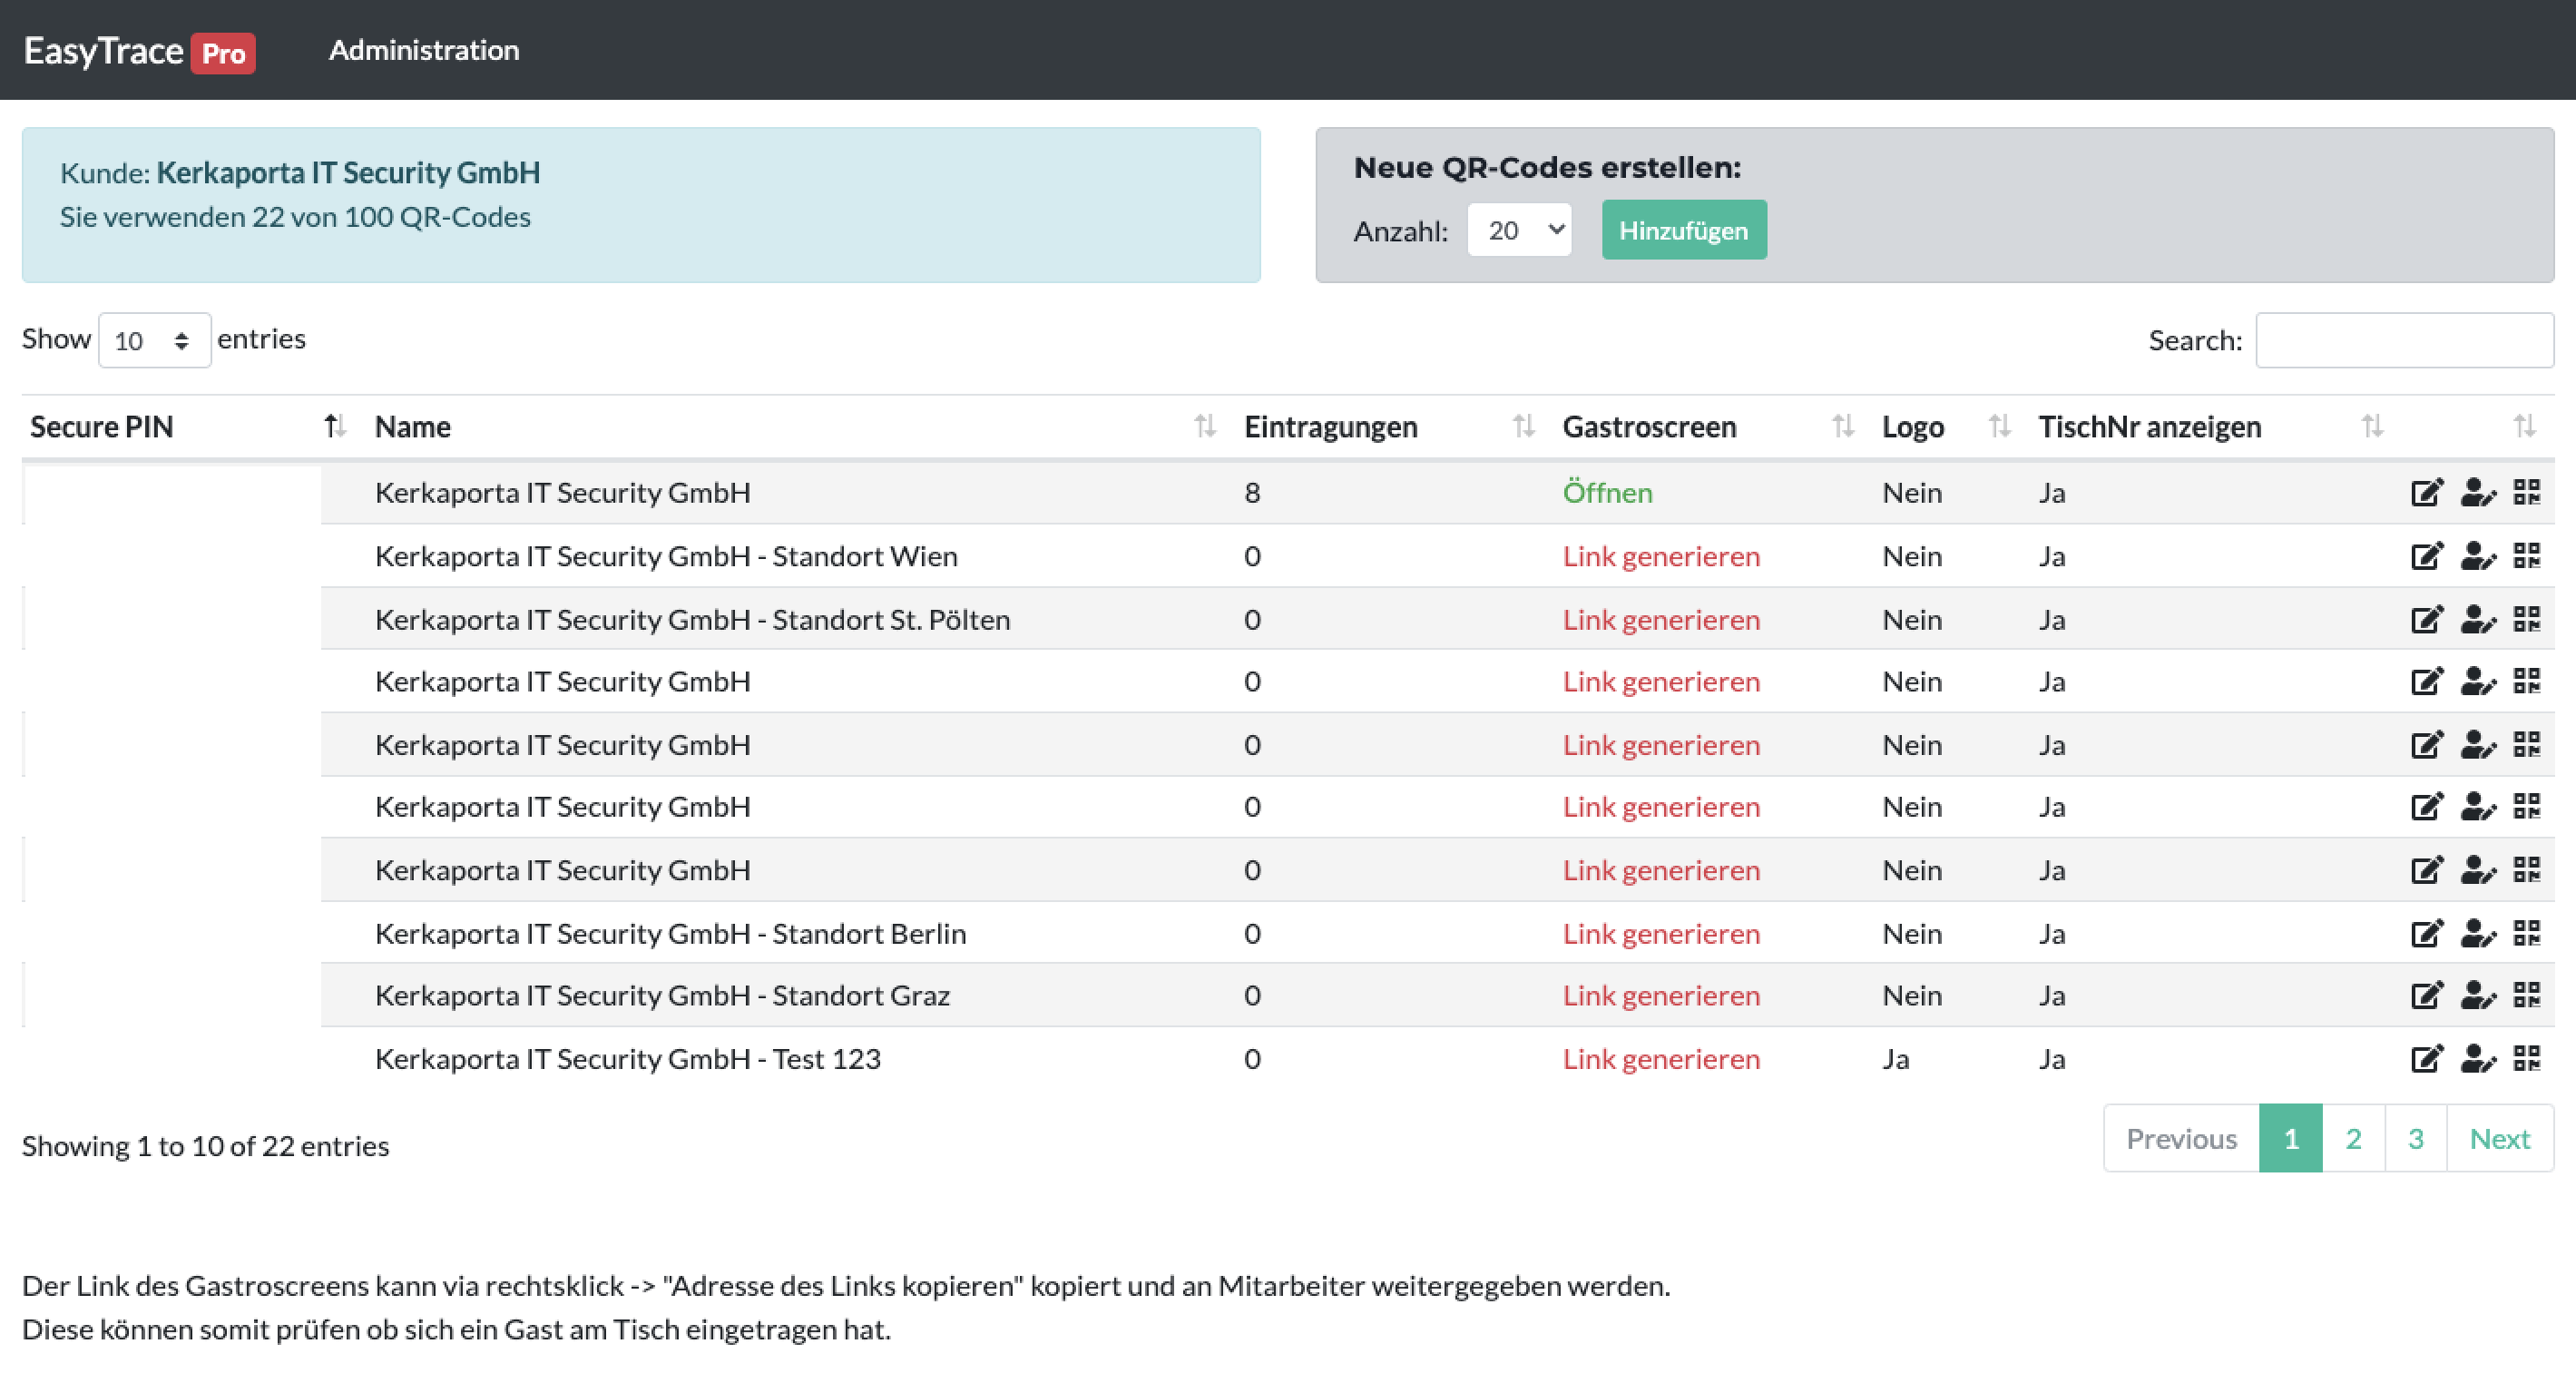Open the Anzahl quantity dropdown
Viewport: 2576px width, 1383px height.
[1519, 230]
